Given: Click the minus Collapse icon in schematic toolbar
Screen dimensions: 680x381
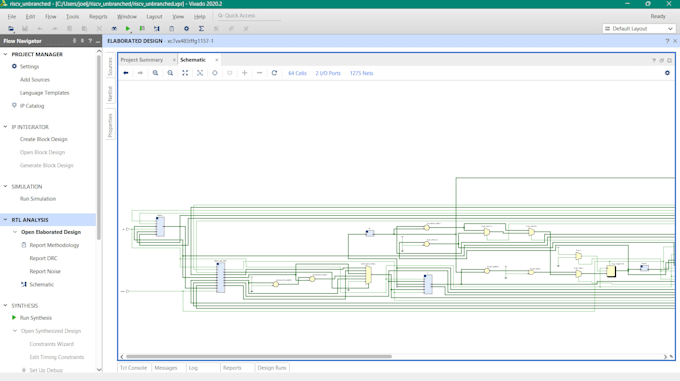Looking at the screenshot, I should [x=259, y=73].
